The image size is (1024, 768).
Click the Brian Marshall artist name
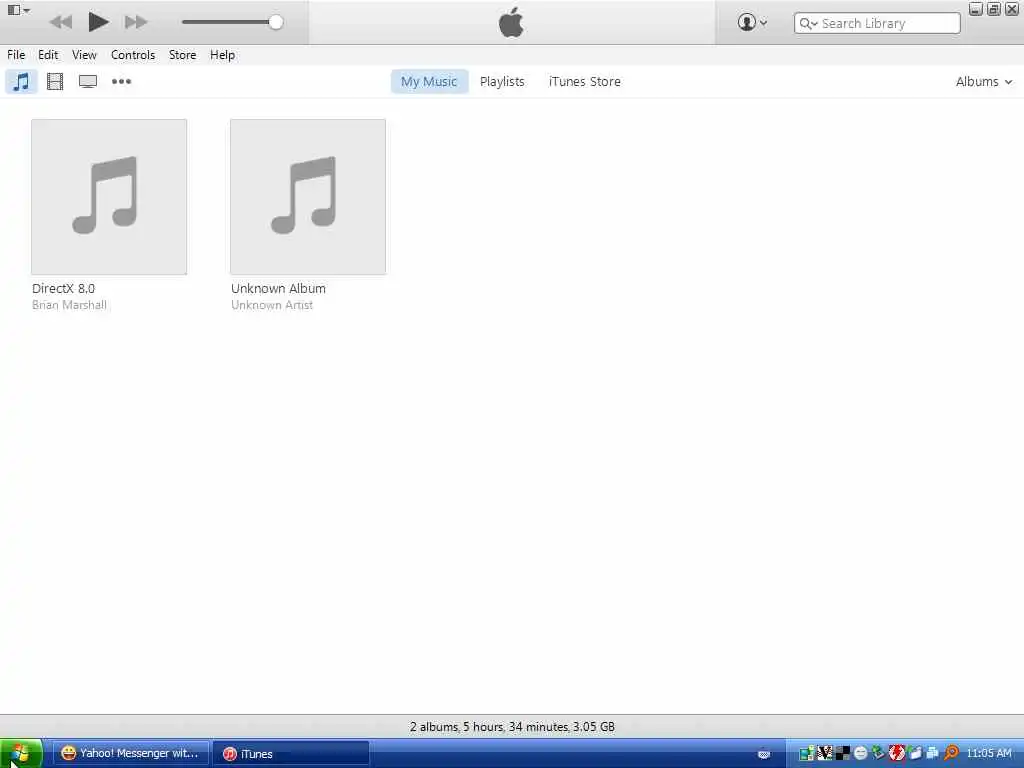coord(69,305)
